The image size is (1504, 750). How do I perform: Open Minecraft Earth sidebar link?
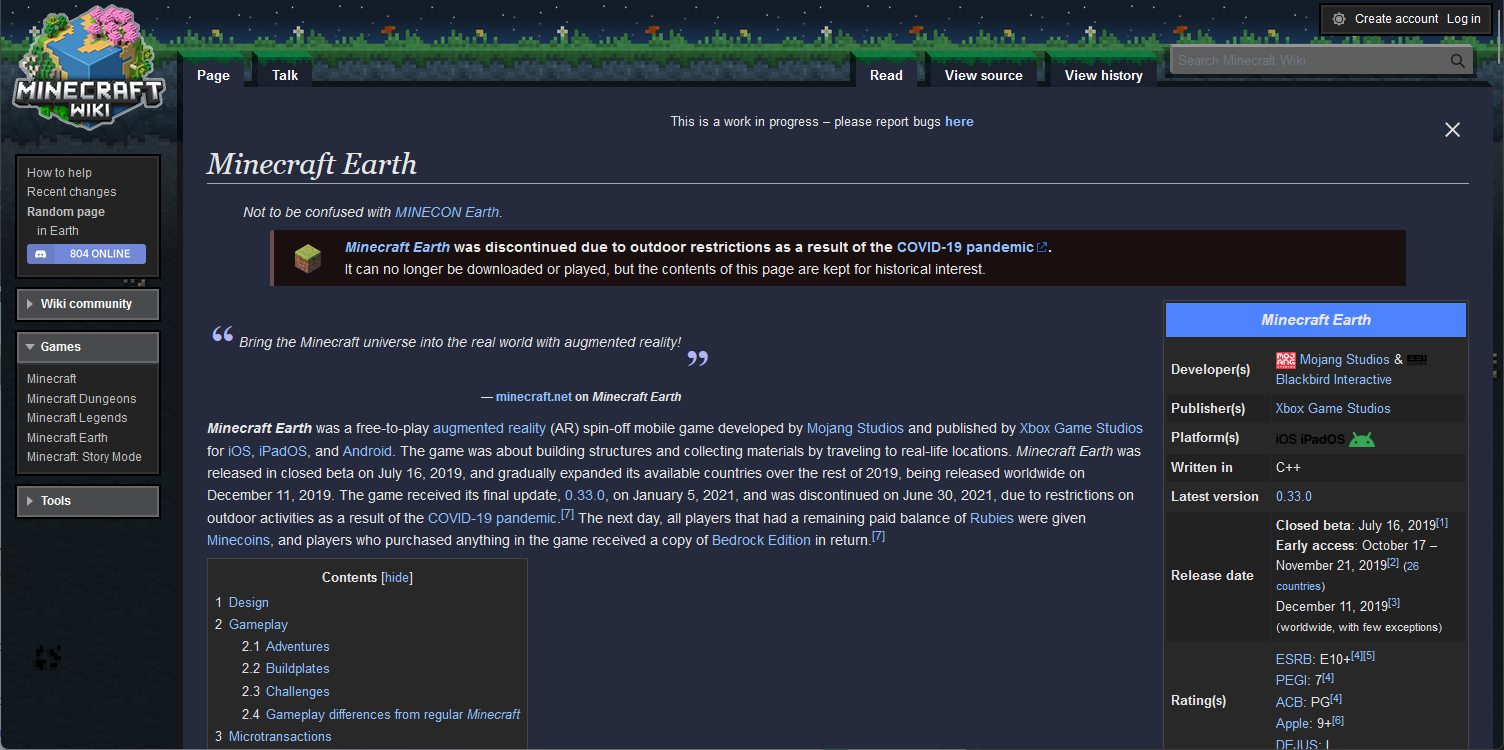pos(67,438)
